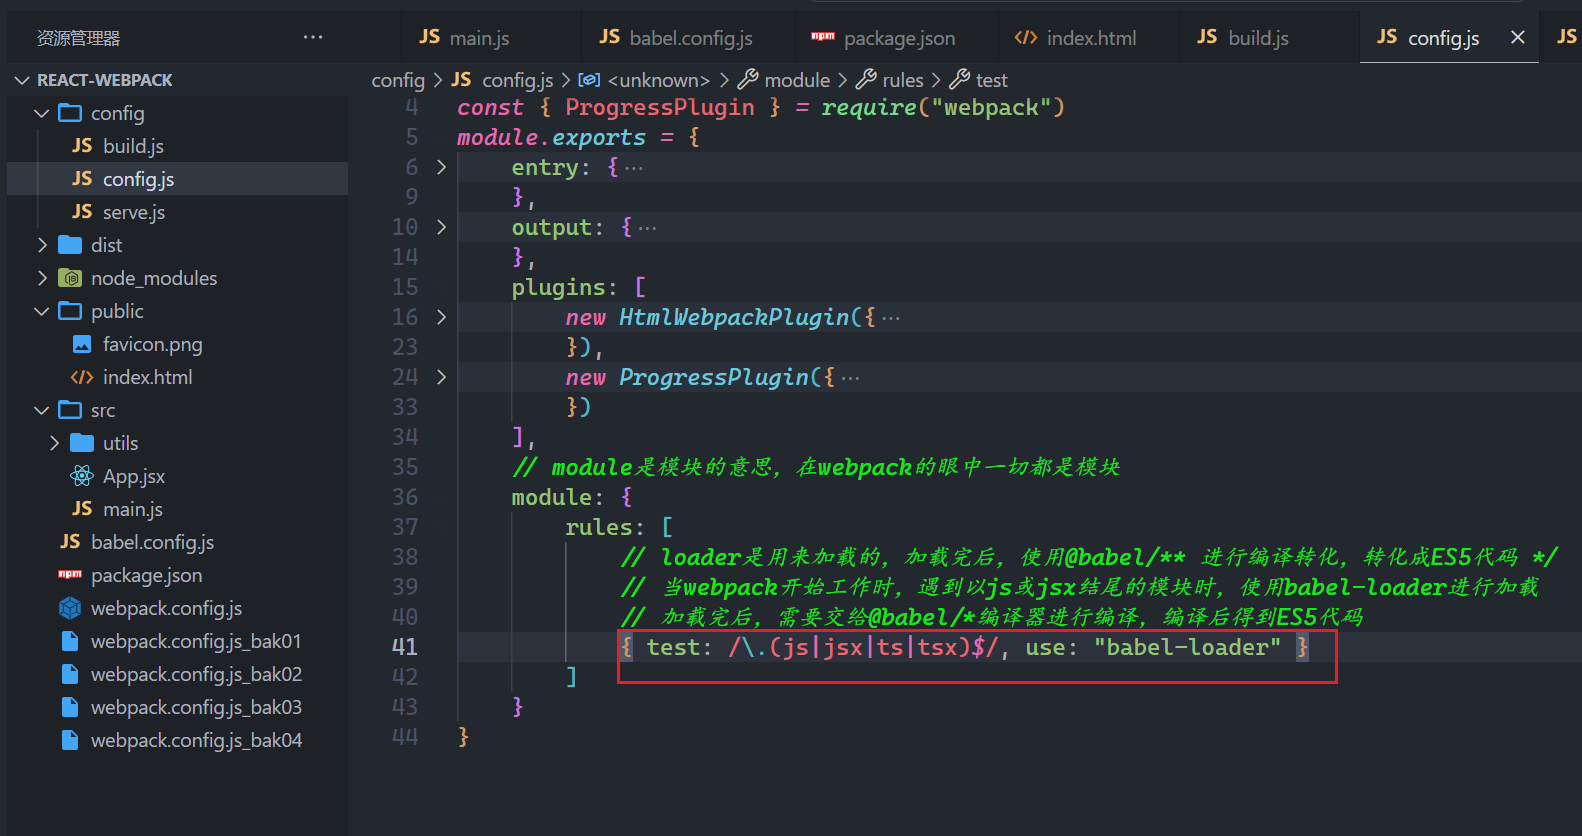Screen dimensions: 1582x836
Task: Click the 资源管理器 explorer panel title
Action: pyautogui.click(x=78, y=38)
